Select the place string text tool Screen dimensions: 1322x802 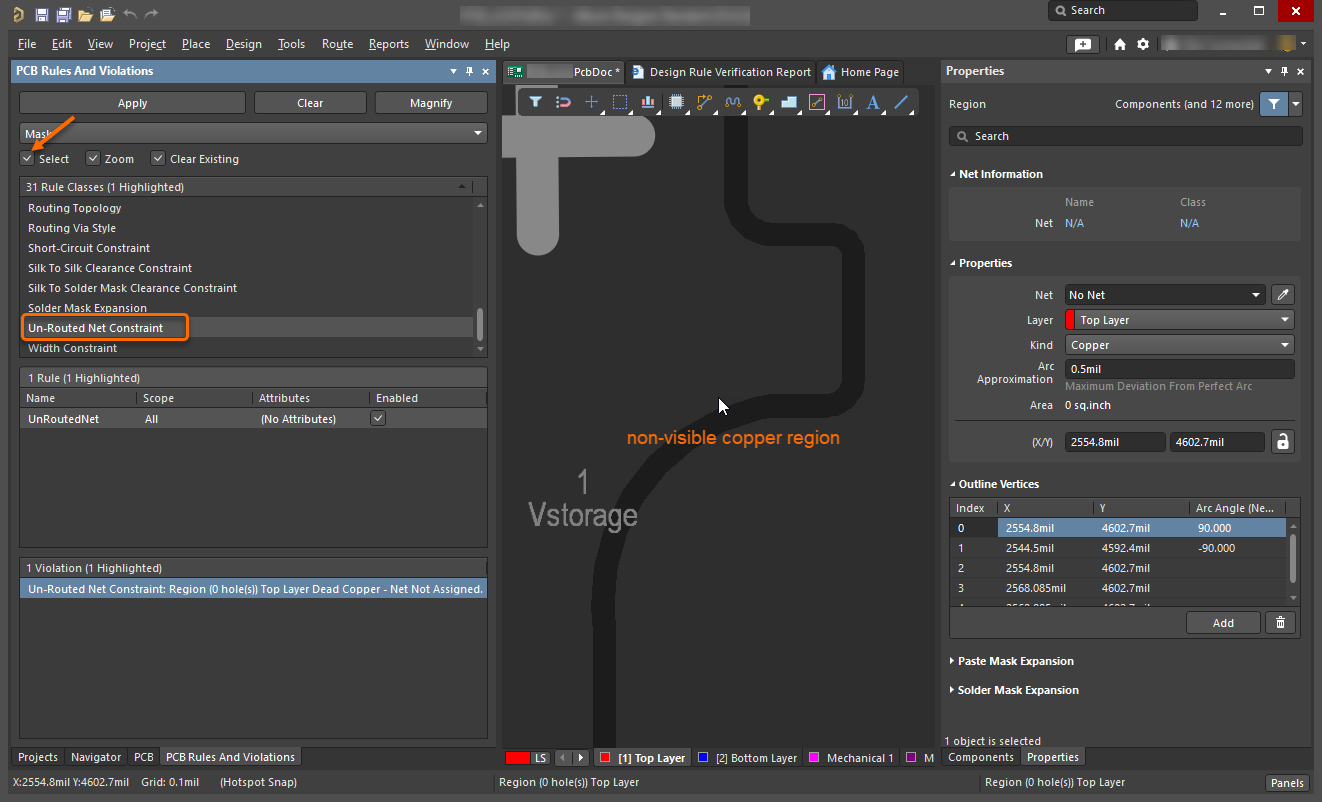click(x=873, y=102)
